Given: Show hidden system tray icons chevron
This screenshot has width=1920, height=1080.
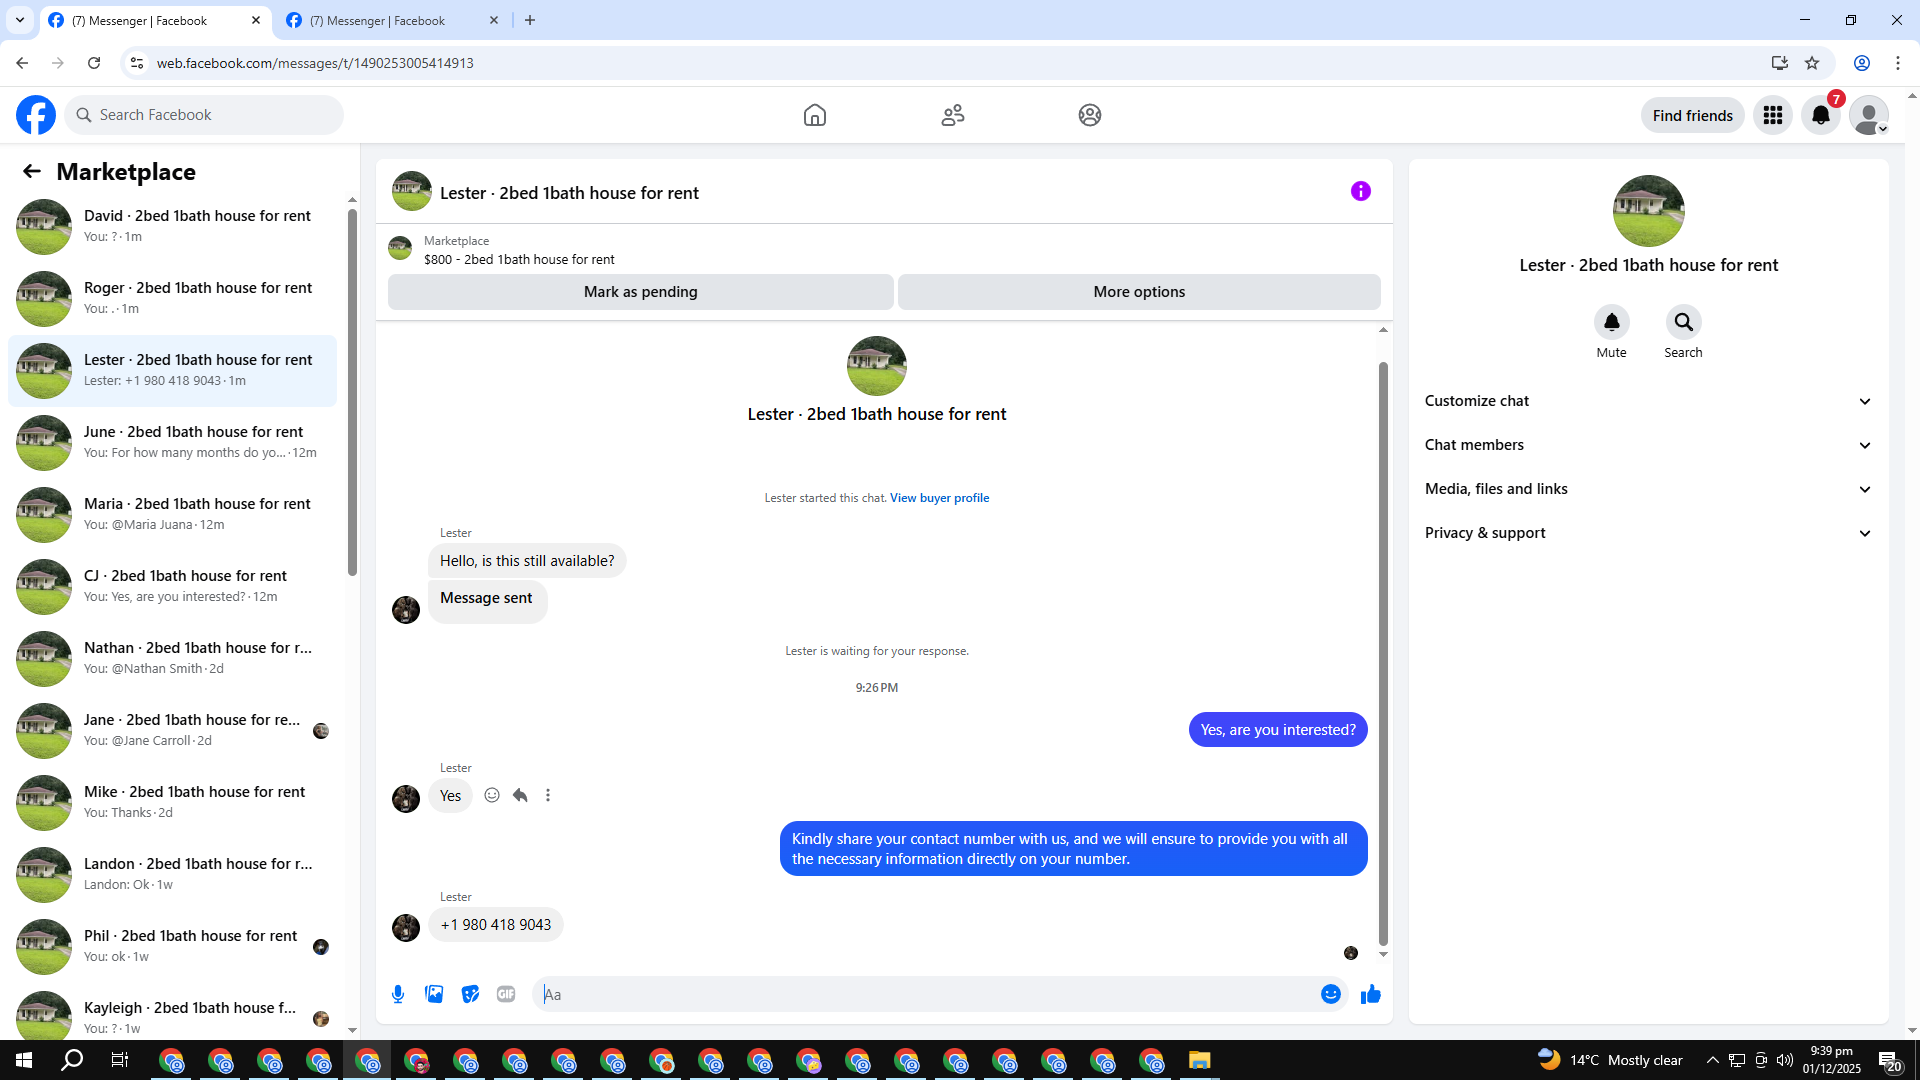Looking at the screenshot, I should (x=1713, y=1060).
